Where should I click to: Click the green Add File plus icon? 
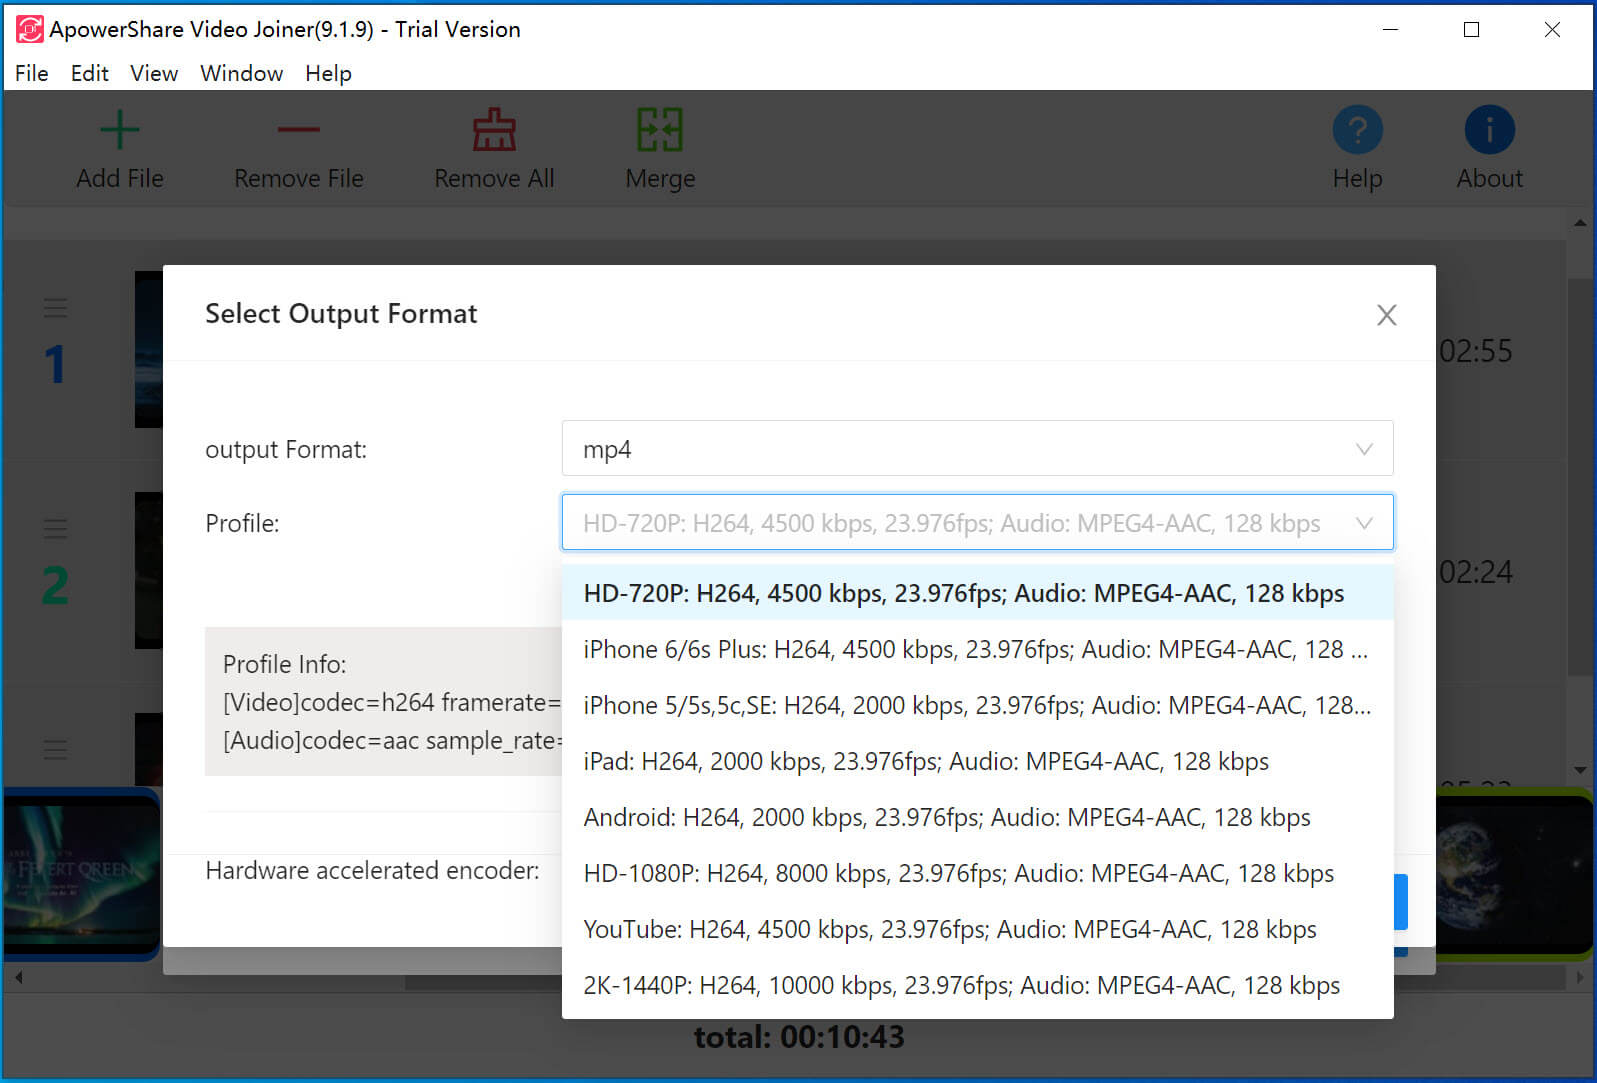[x=120, y=130]
